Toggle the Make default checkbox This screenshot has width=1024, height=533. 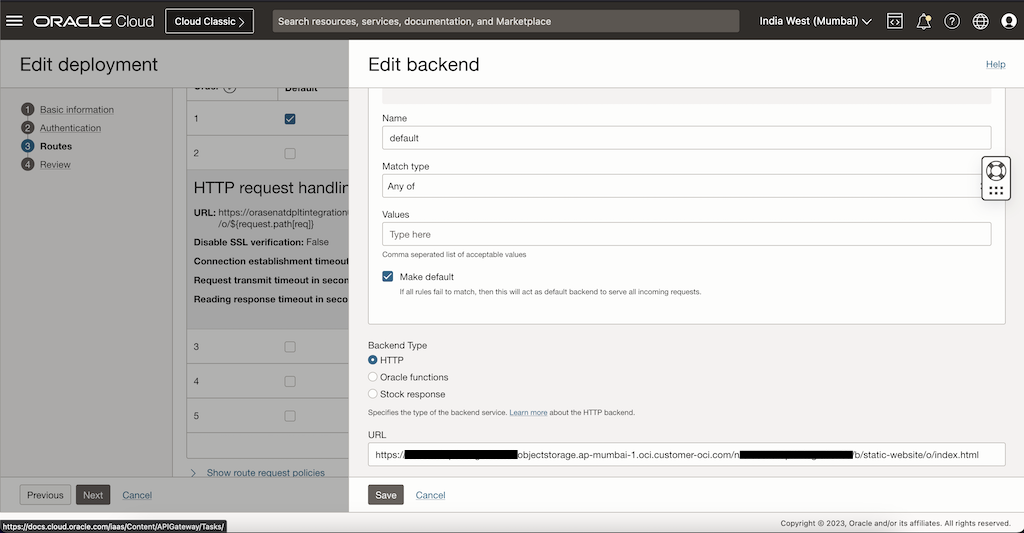(388, 276)
